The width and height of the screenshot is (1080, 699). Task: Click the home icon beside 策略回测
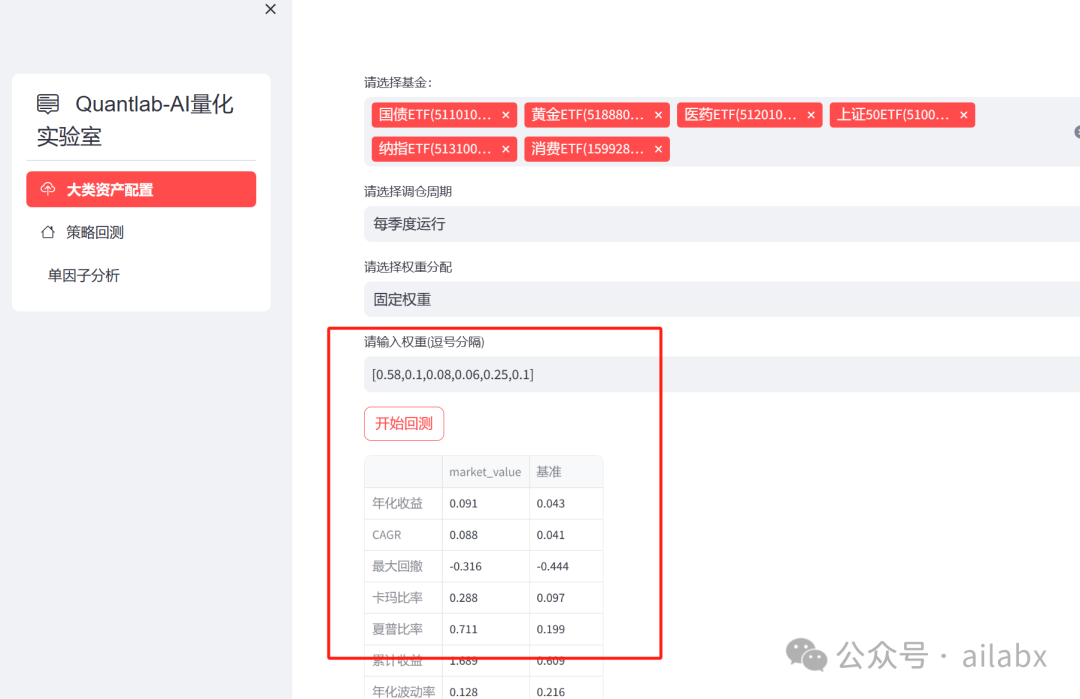point(47,231)
